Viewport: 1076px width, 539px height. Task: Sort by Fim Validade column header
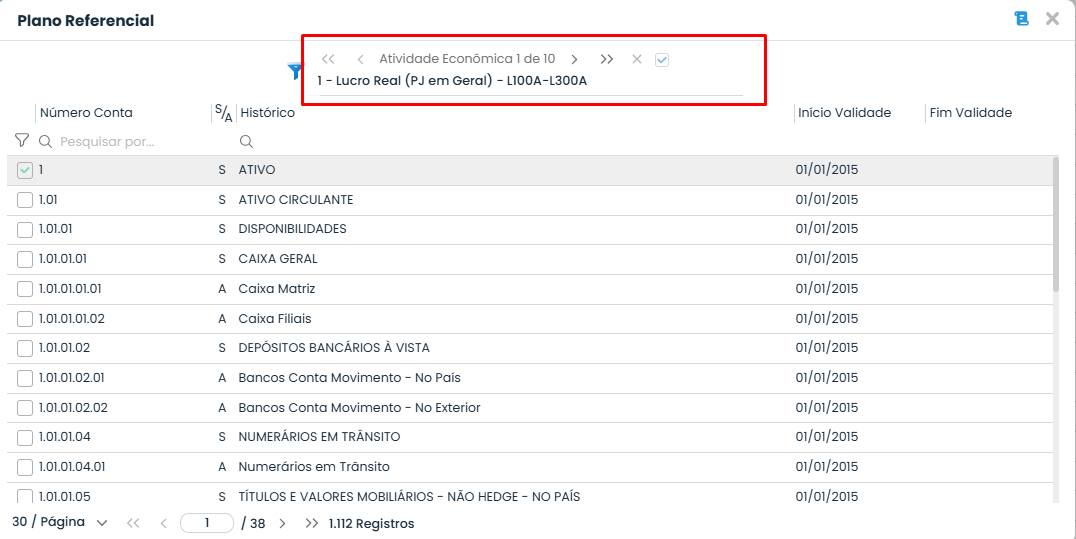[x=970, y=113]
